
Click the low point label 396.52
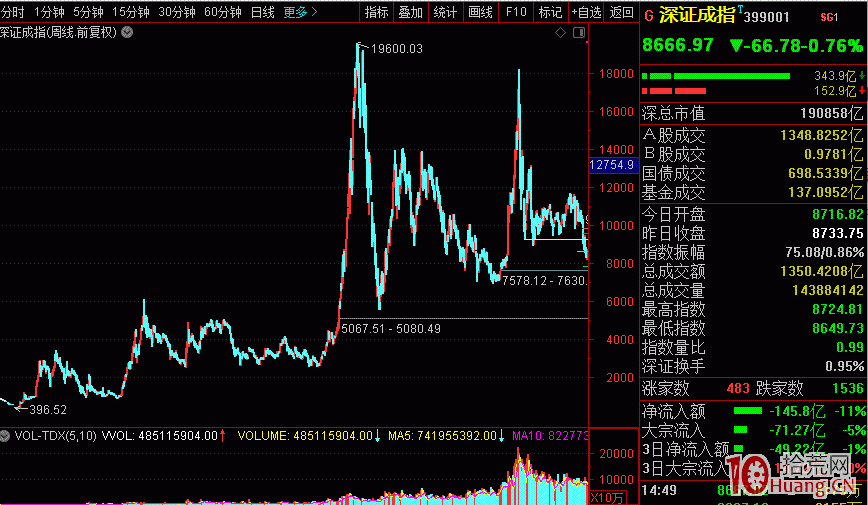click(x=48, y=410)
